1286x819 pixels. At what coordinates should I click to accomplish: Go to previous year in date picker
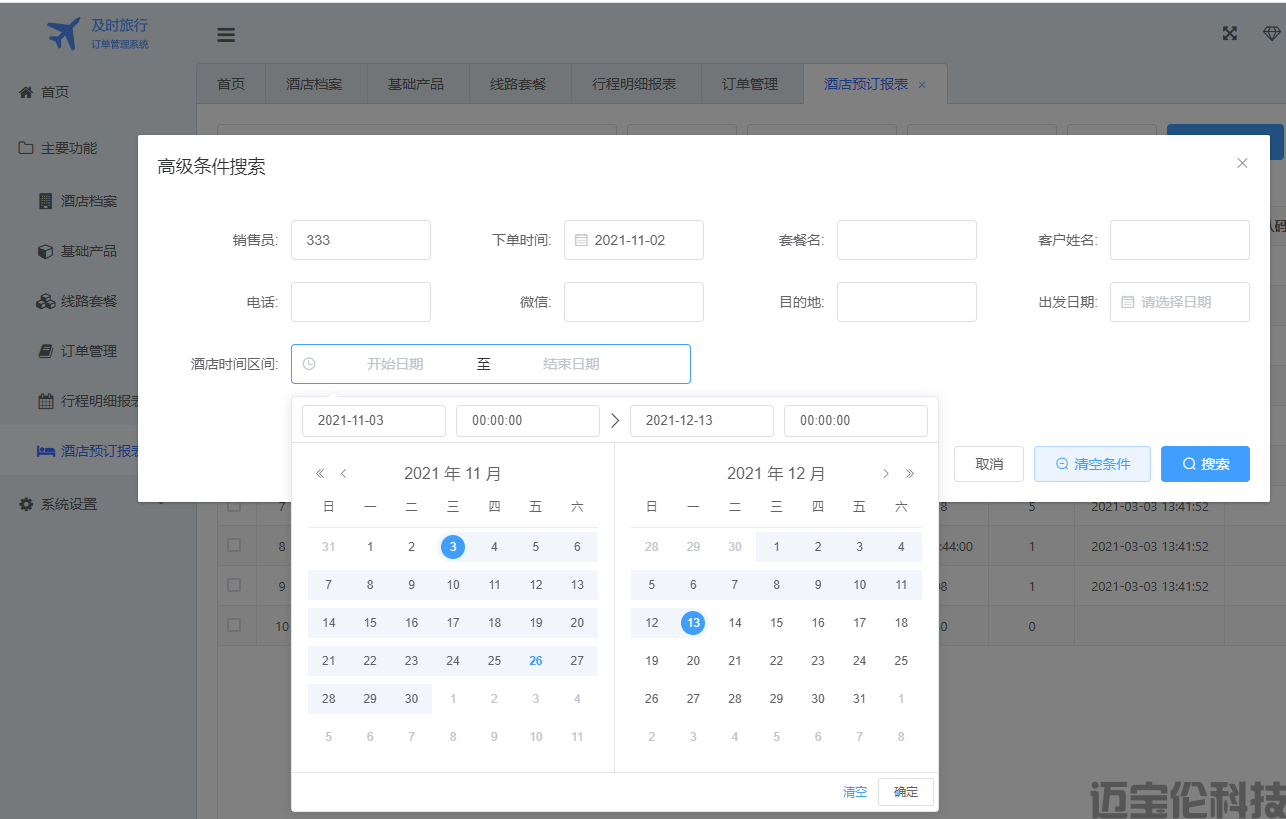click(x=320, y=474)
